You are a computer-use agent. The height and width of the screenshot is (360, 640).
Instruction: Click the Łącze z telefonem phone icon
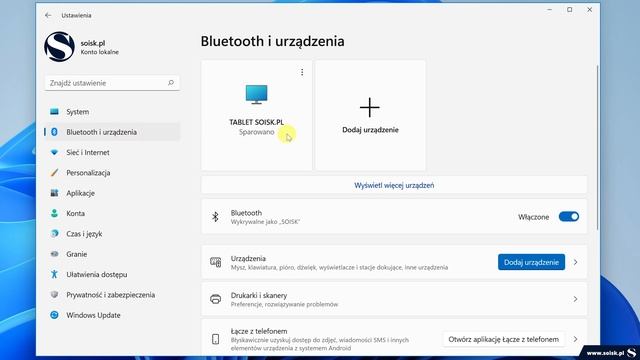click(216, 339)
